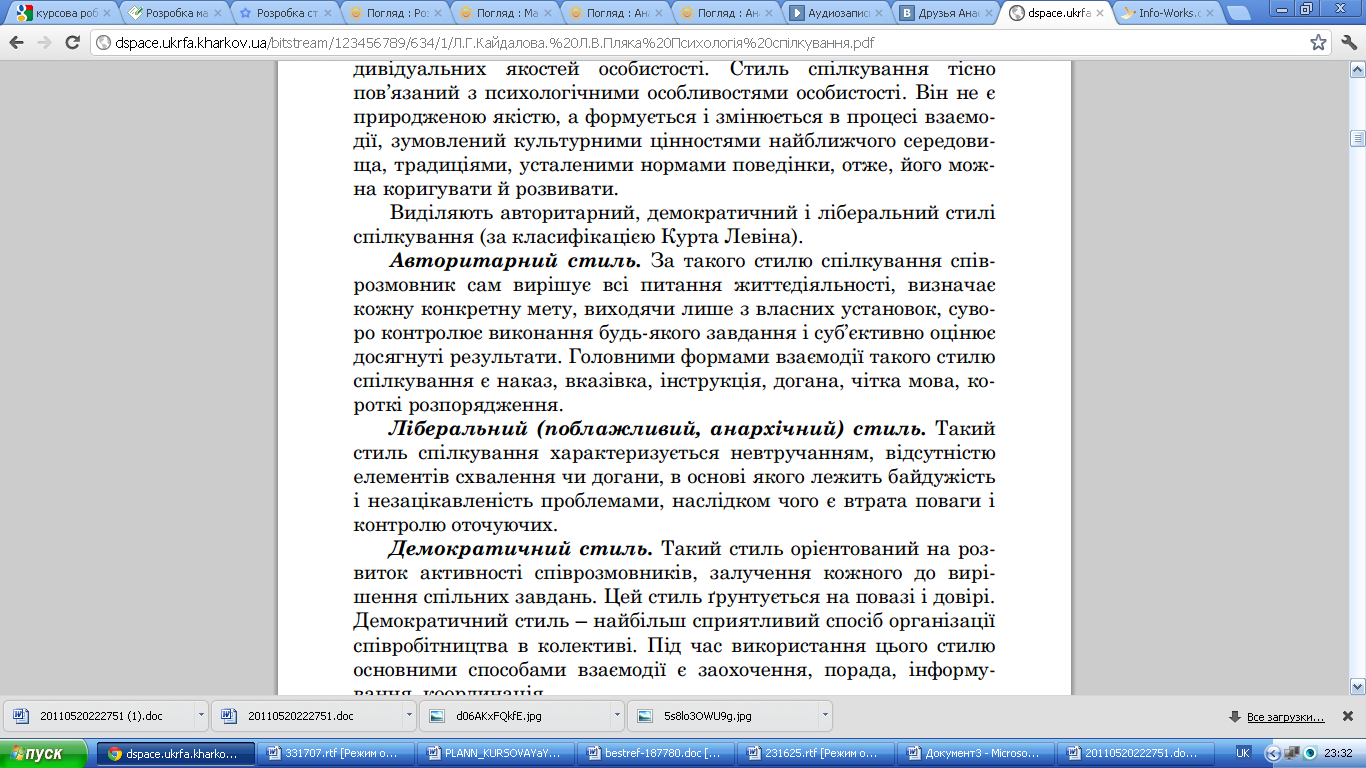Click heading 'Ліберальний (поблажливий, анархічний) стиль.'

(658, 429)
